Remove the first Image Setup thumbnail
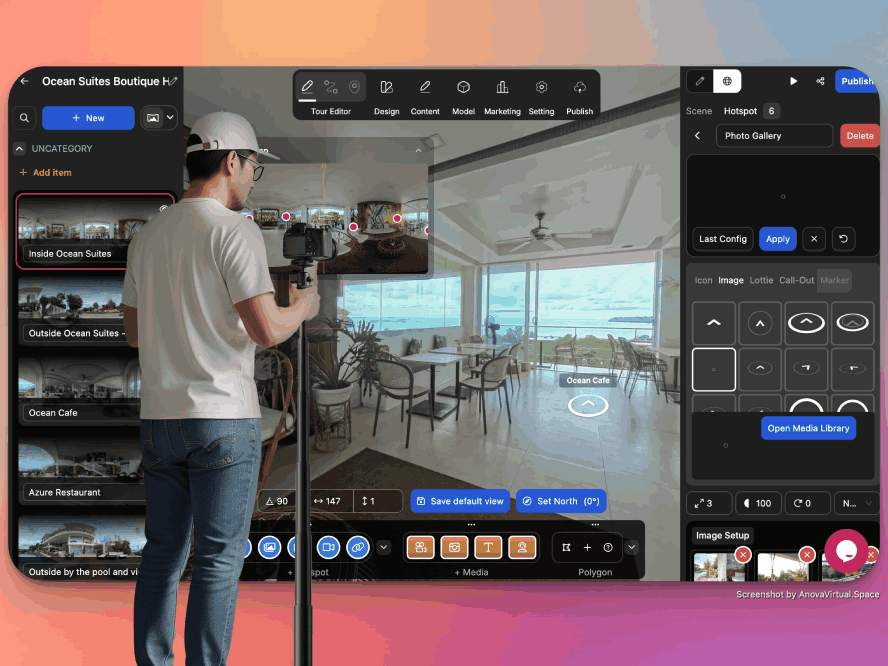This screenshot has height=666, width=888. click(x=743, y=554)
